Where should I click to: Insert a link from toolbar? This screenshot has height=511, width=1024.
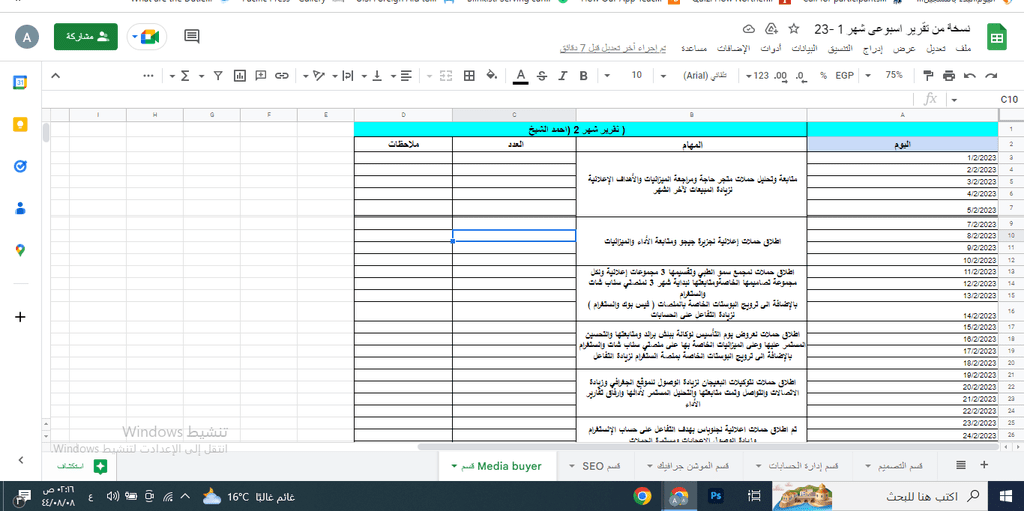(281, 76)
